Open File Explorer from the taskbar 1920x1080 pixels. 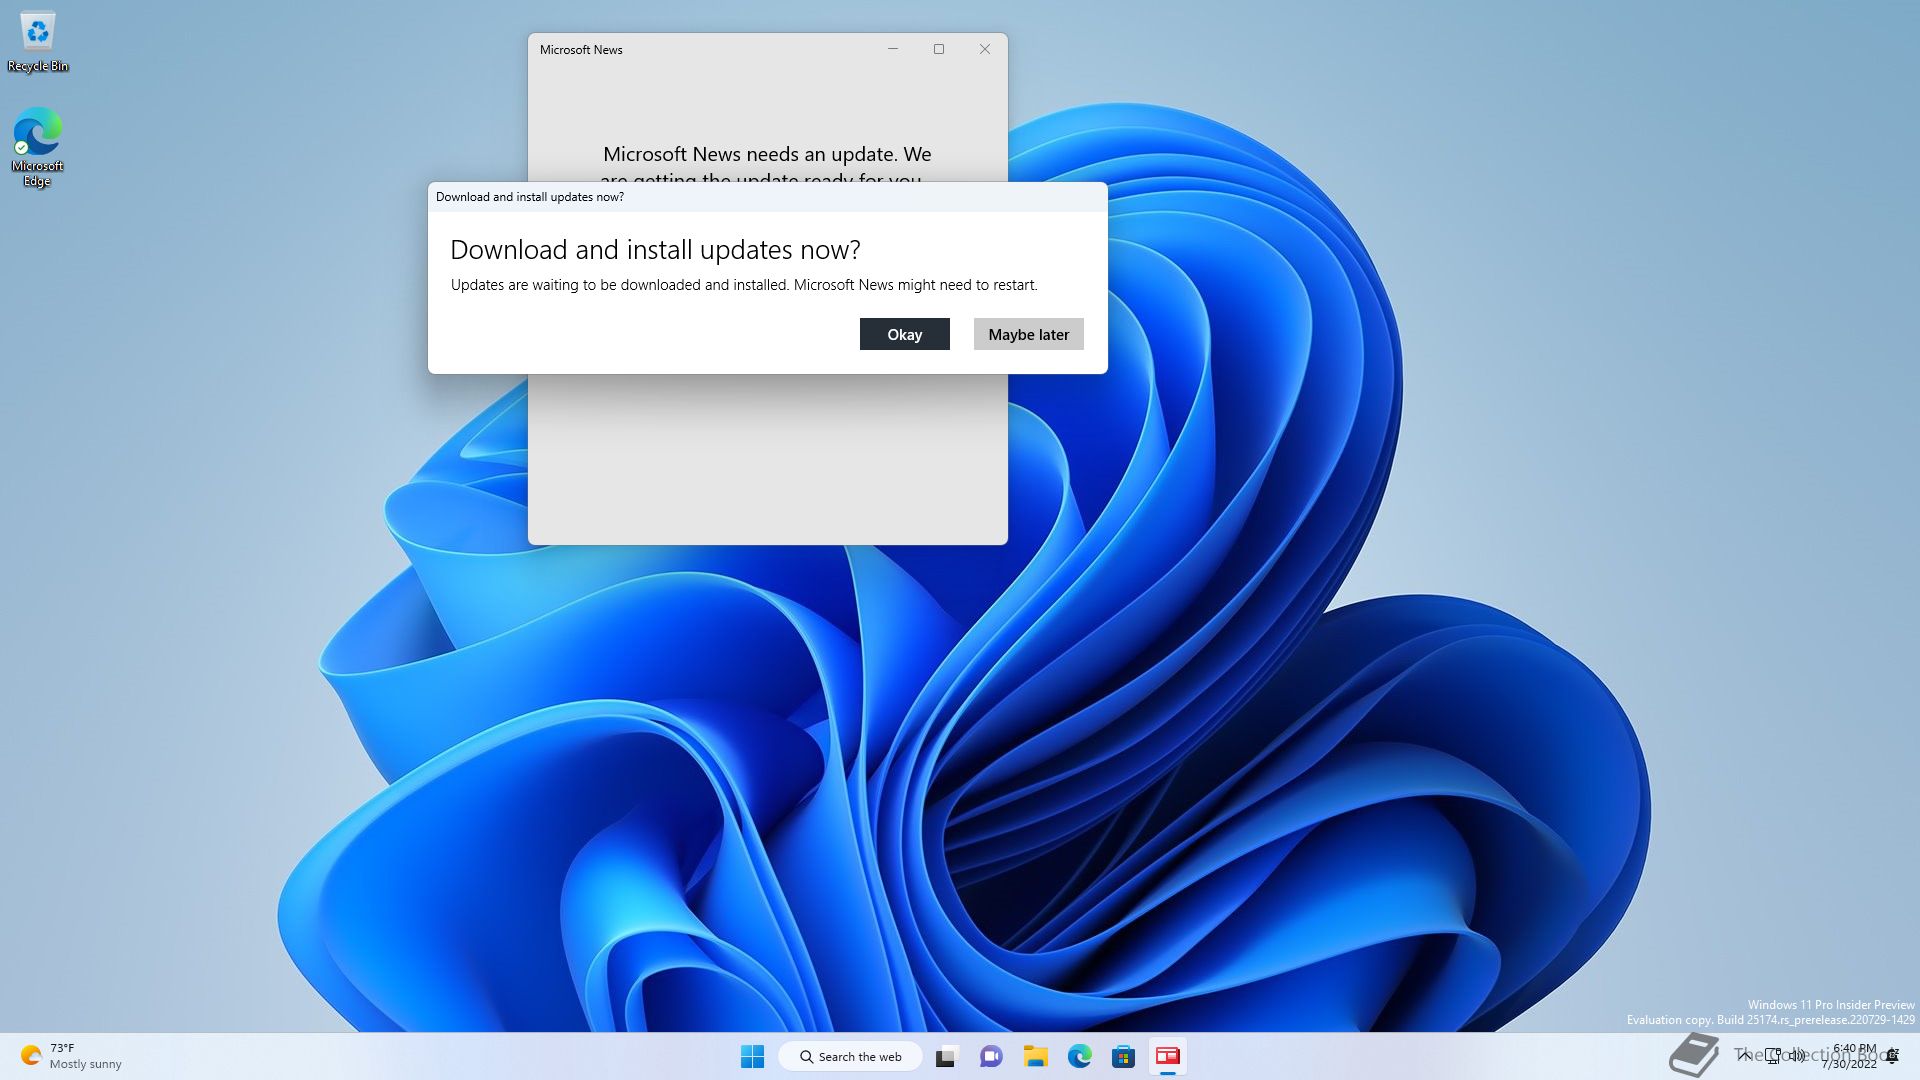click(x=1035, y=1056)
